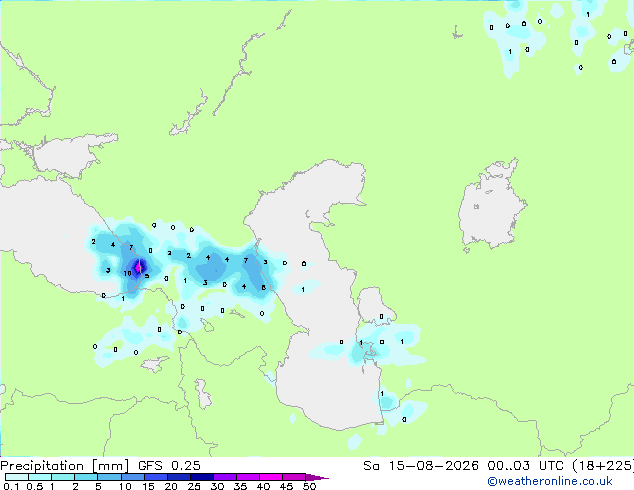Select the 15–20 mm legend color swatch

(x=156, y=477)
